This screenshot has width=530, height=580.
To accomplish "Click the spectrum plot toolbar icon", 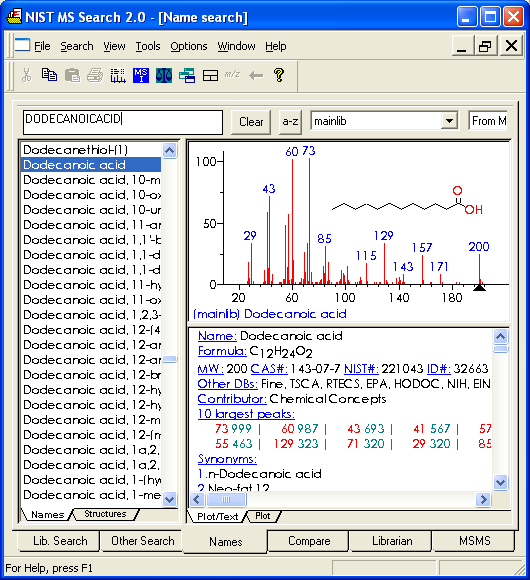I will tap(118, 75).
